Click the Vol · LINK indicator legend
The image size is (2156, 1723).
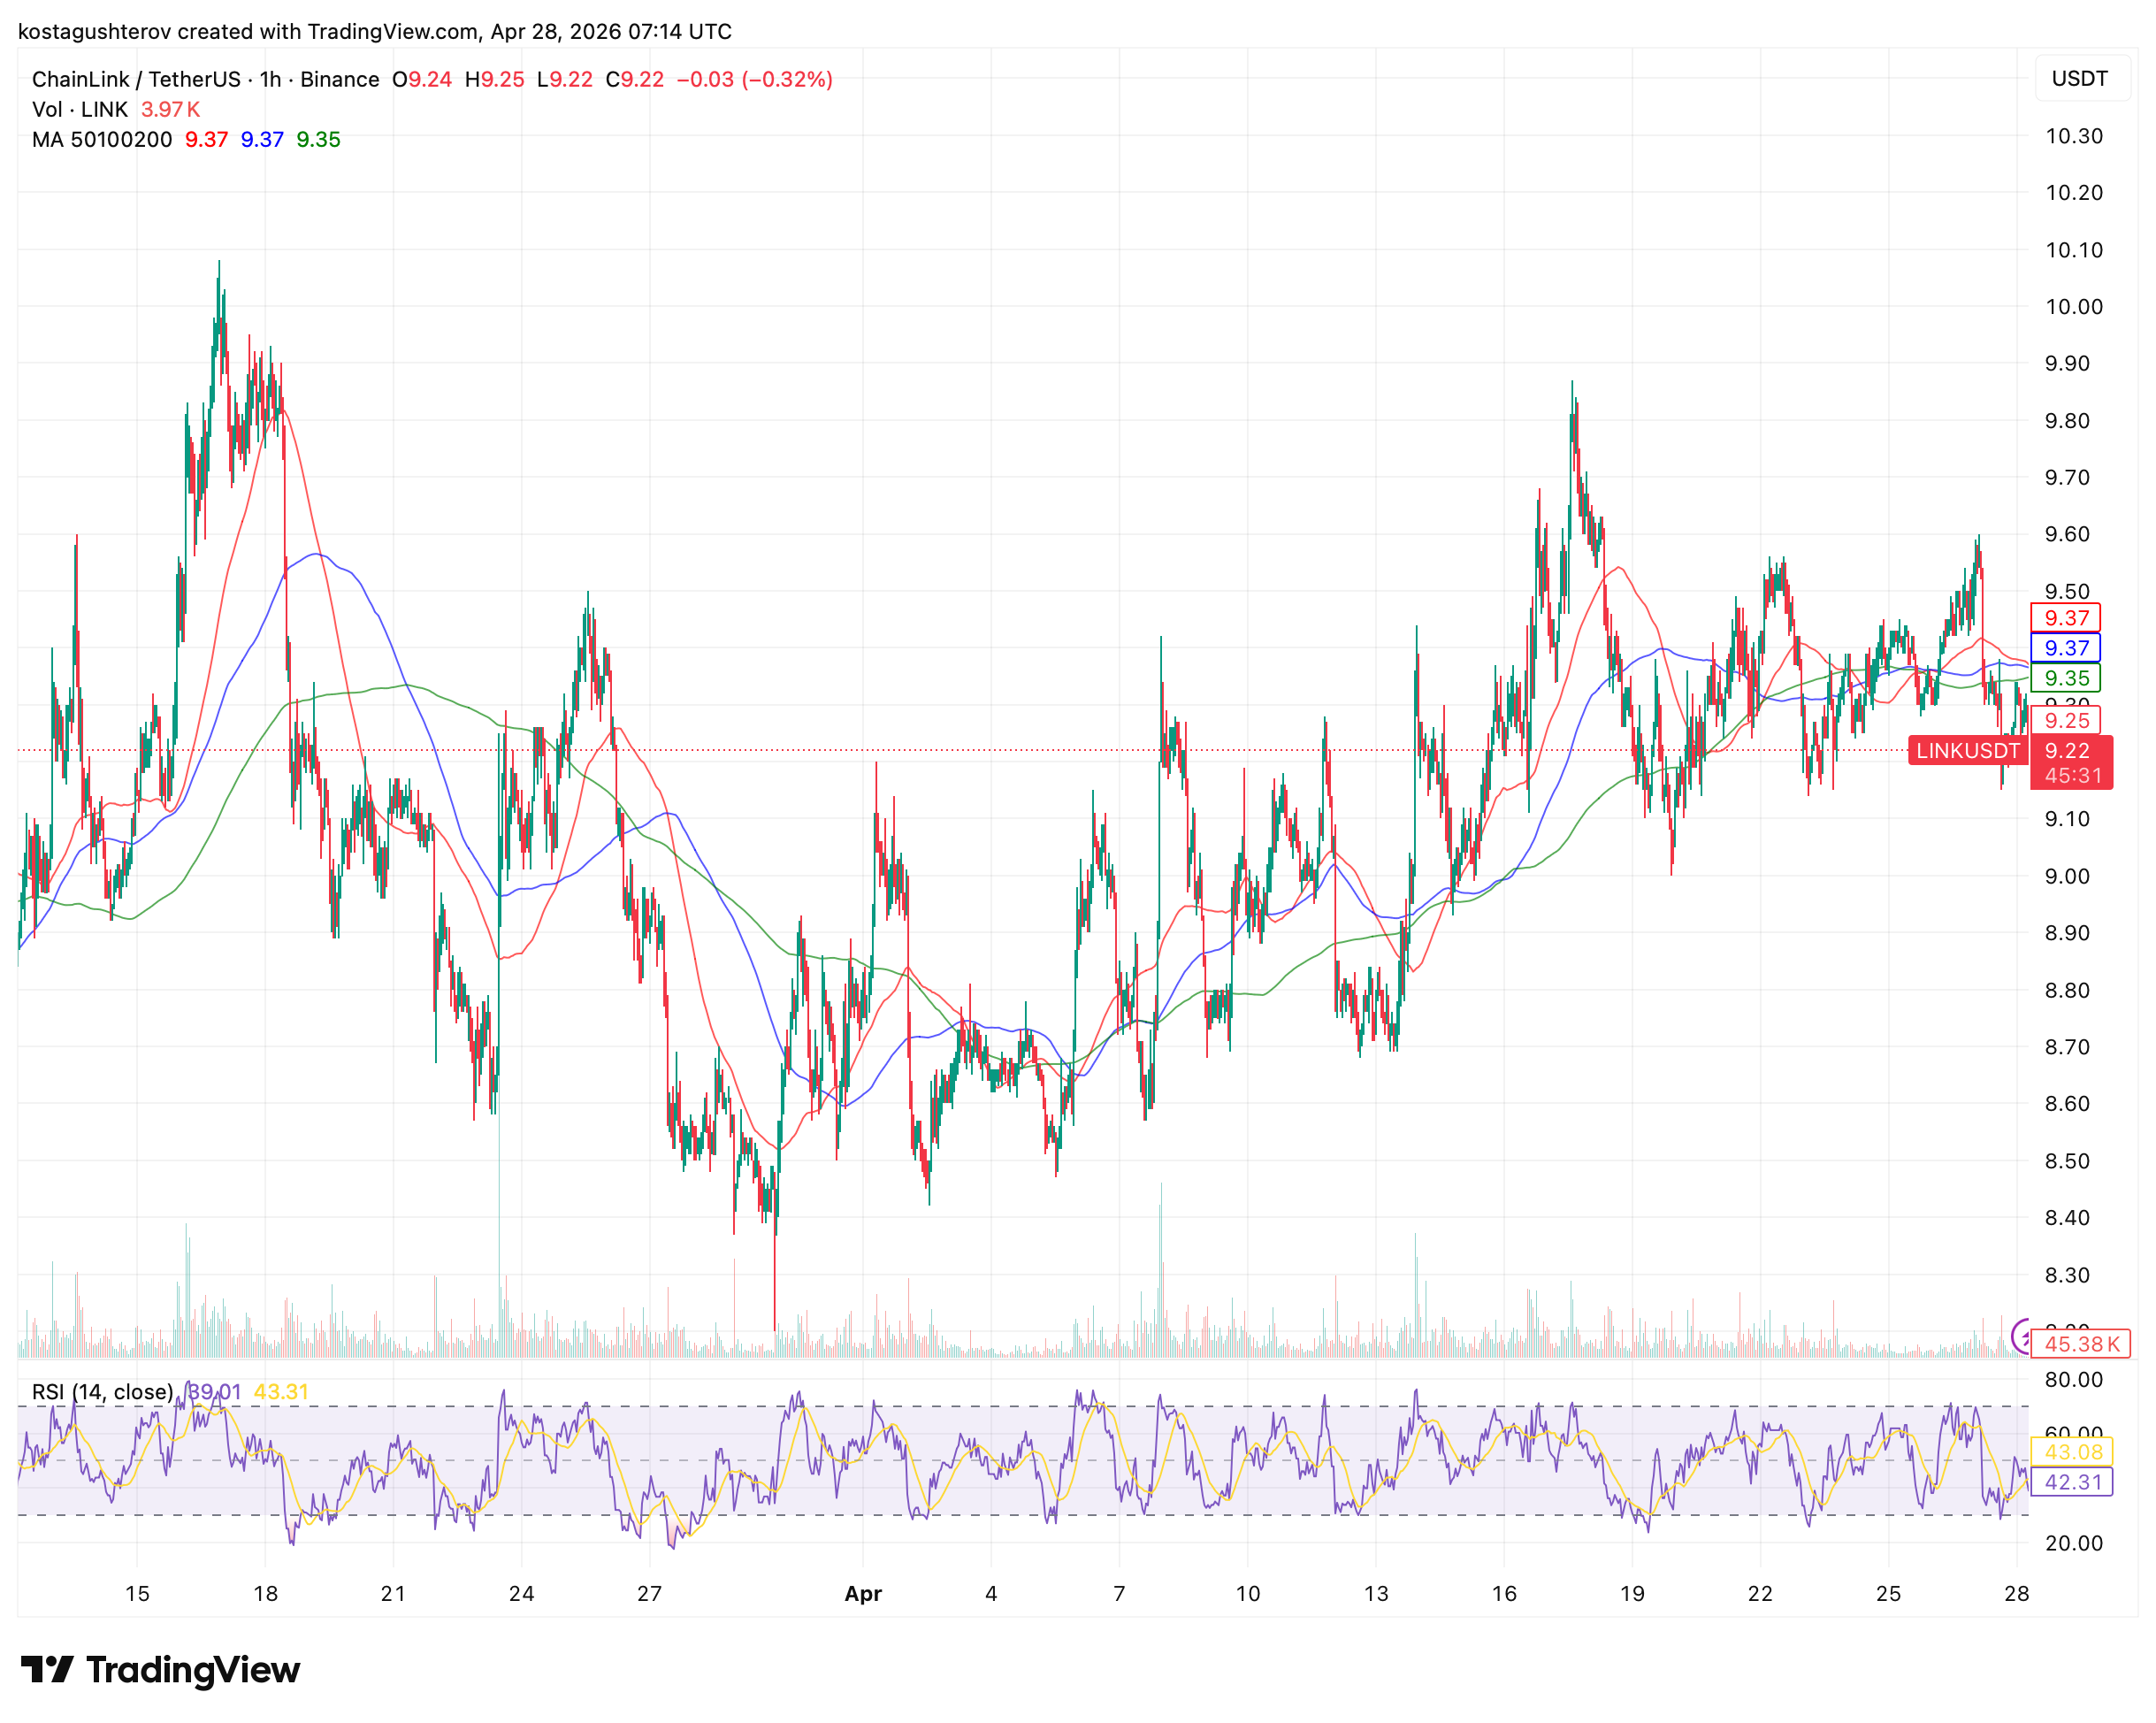point(80,109)
